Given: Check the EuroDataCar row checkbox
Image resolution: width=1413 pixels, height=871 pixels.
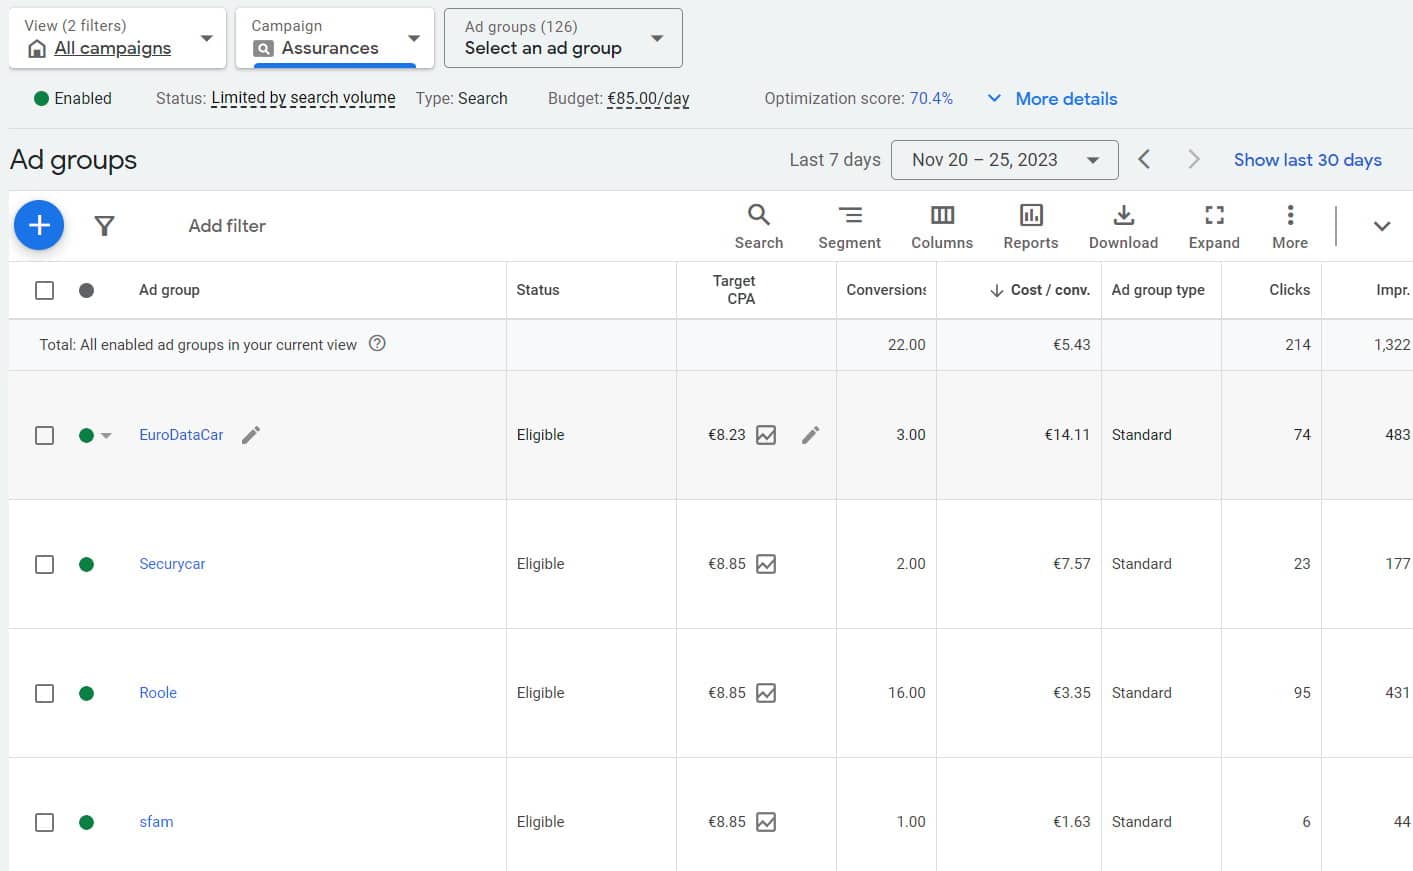Looking at the screenshot, I should (44, 435).
